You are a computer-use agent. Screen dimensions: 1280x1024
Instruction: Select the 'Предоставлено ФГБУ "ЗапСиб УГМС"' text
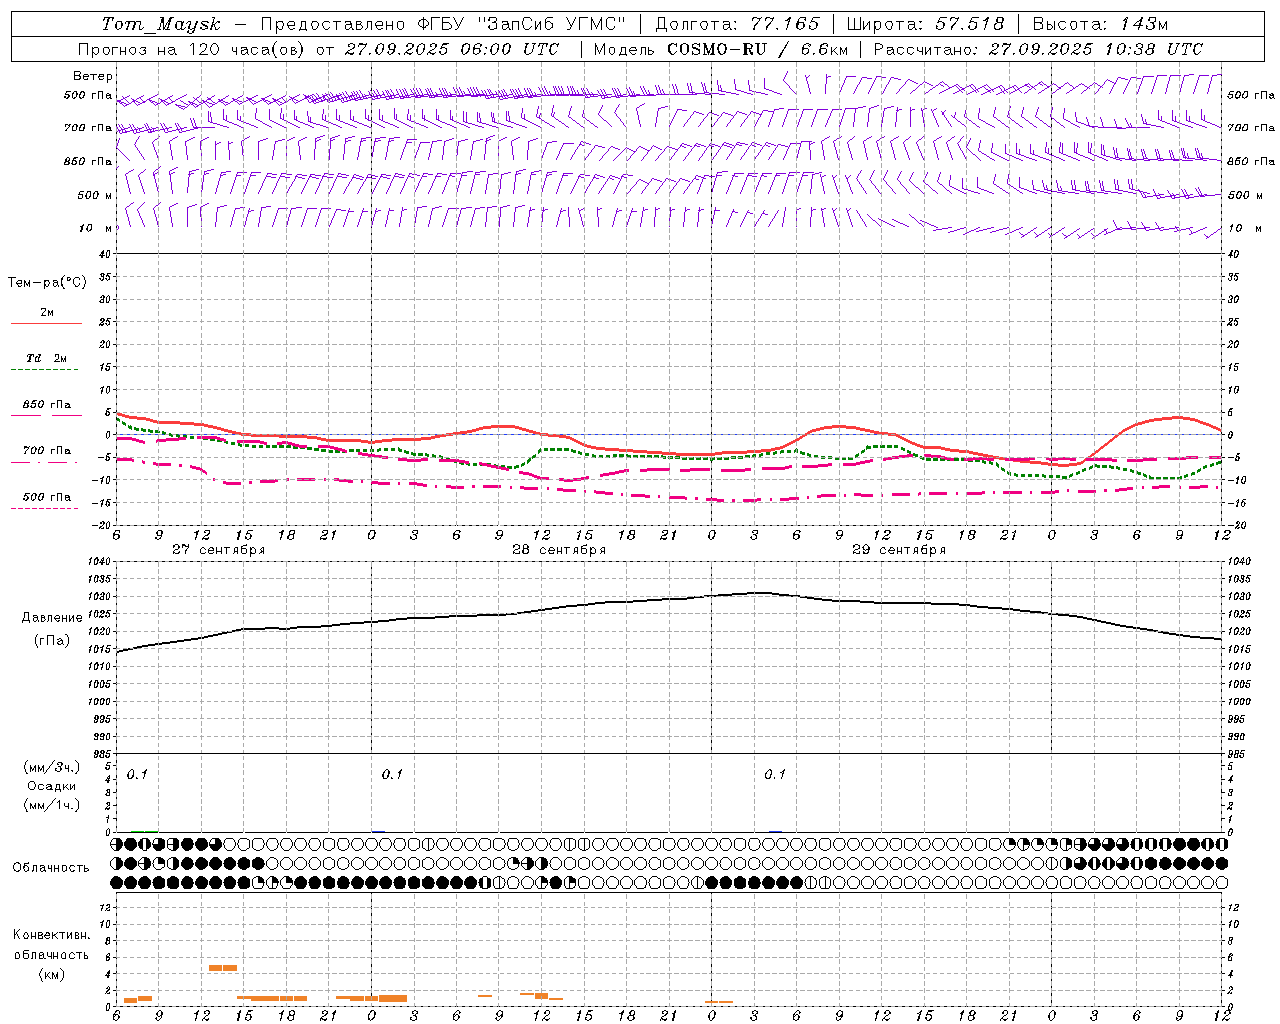(x=444, y=24)
